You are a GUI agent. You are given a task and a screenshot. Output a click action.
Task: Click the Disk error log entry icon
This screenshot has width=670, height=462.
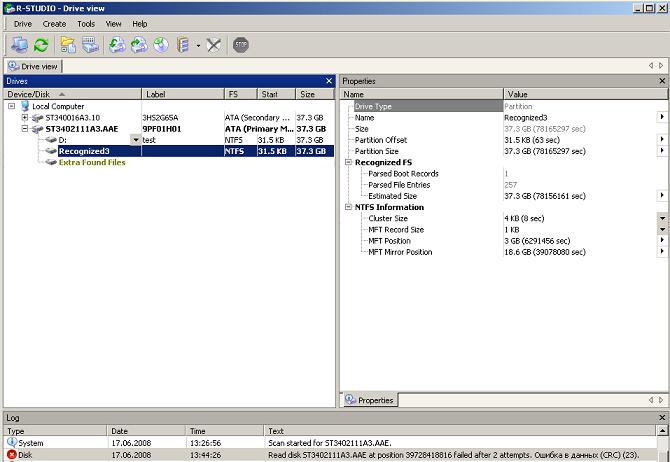(x=12, y=455)
